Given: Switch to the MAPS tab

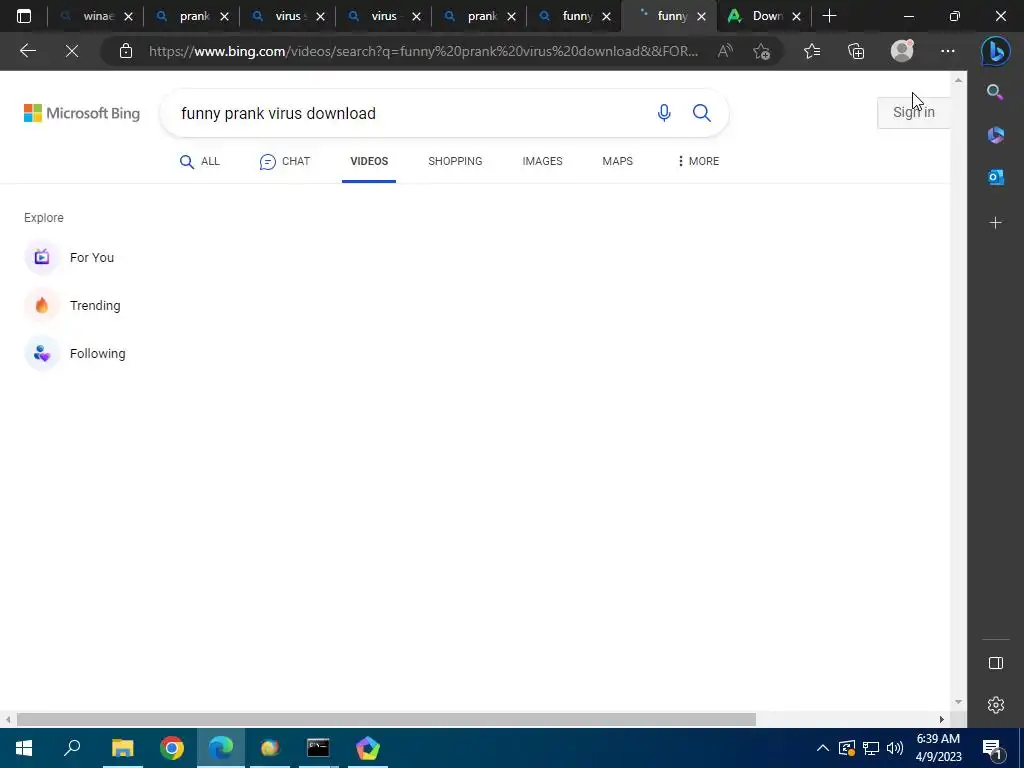Looking at the screenshot, I should coord(617,161).
